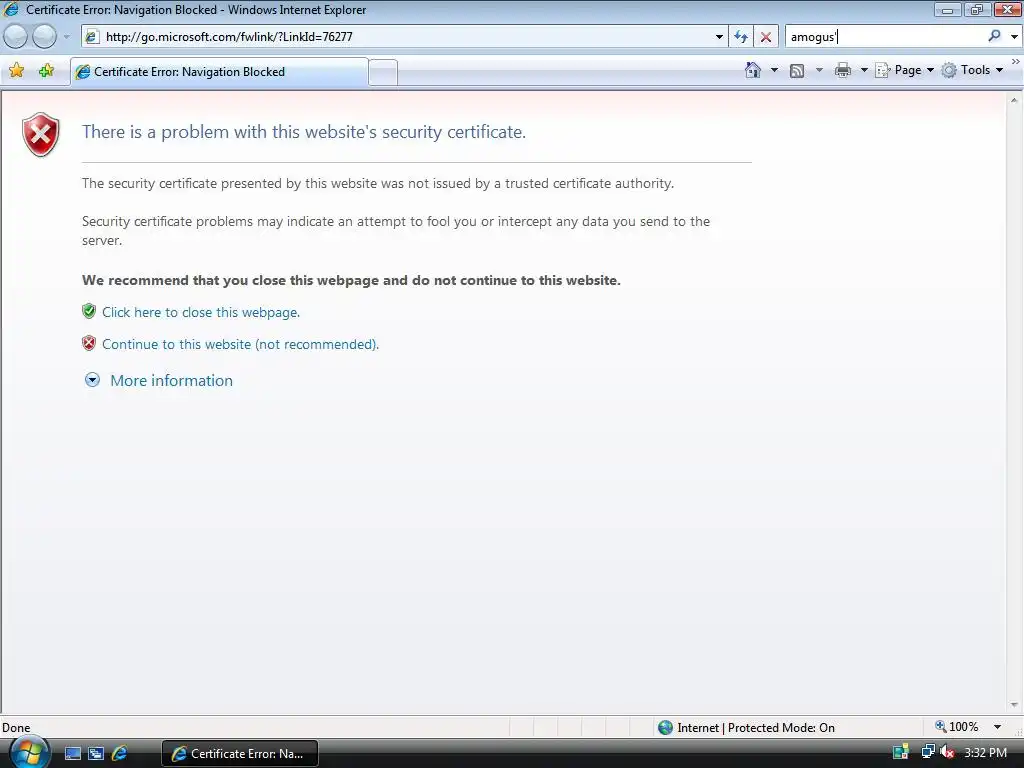Open the Tools menu
Image resolution: width=1024 pixels, height=768 pixels.
tap(972, 70)
